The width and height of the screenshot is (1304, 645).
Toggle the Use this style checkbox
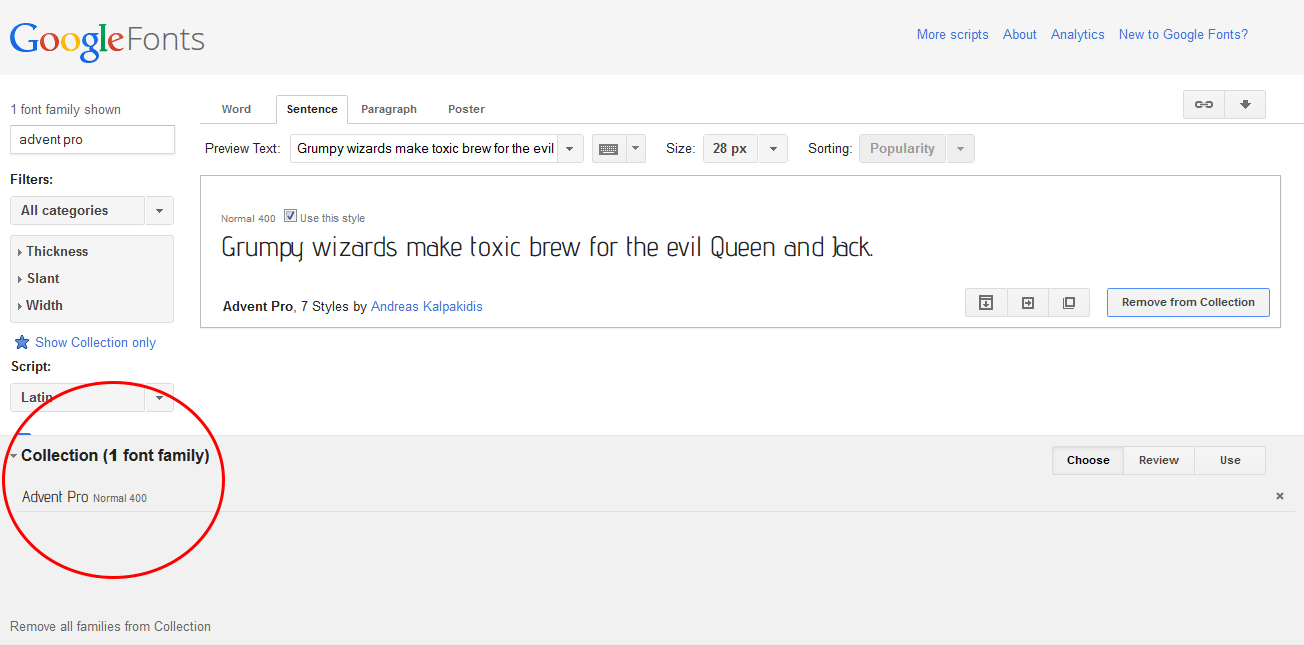[291, 216]
